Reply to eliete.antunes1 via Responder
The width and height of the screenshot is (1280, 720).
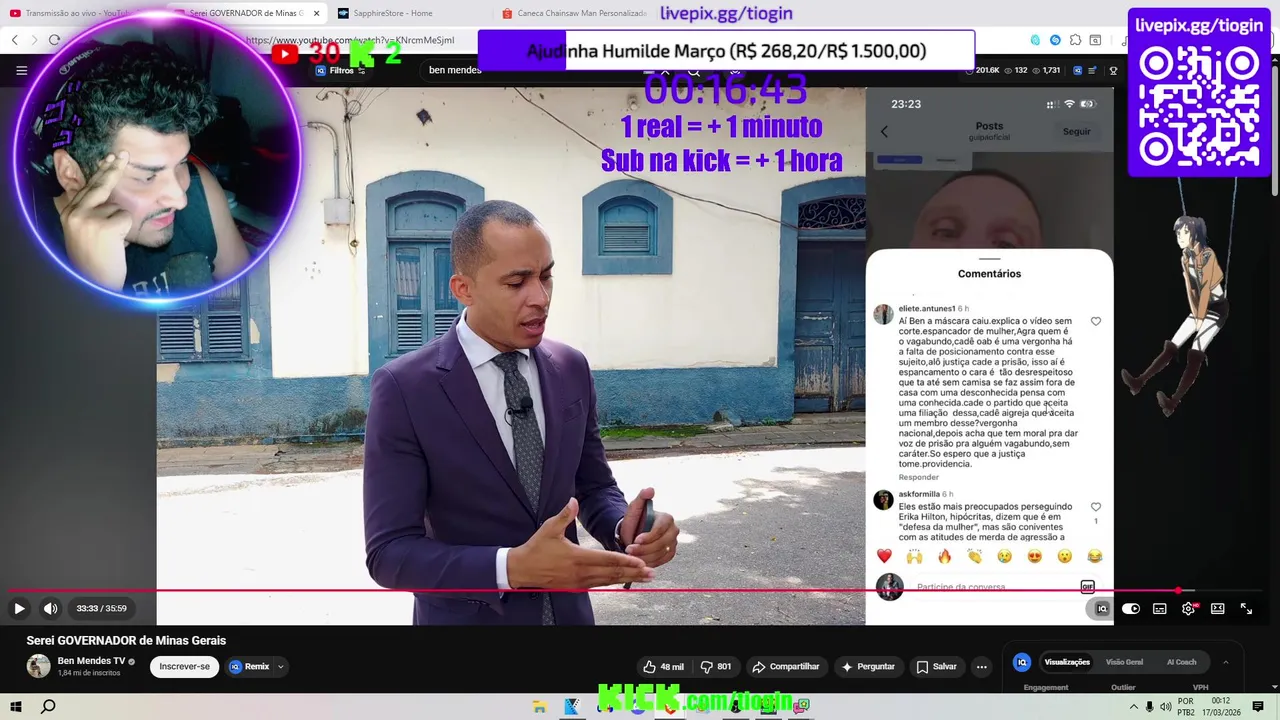918,478
